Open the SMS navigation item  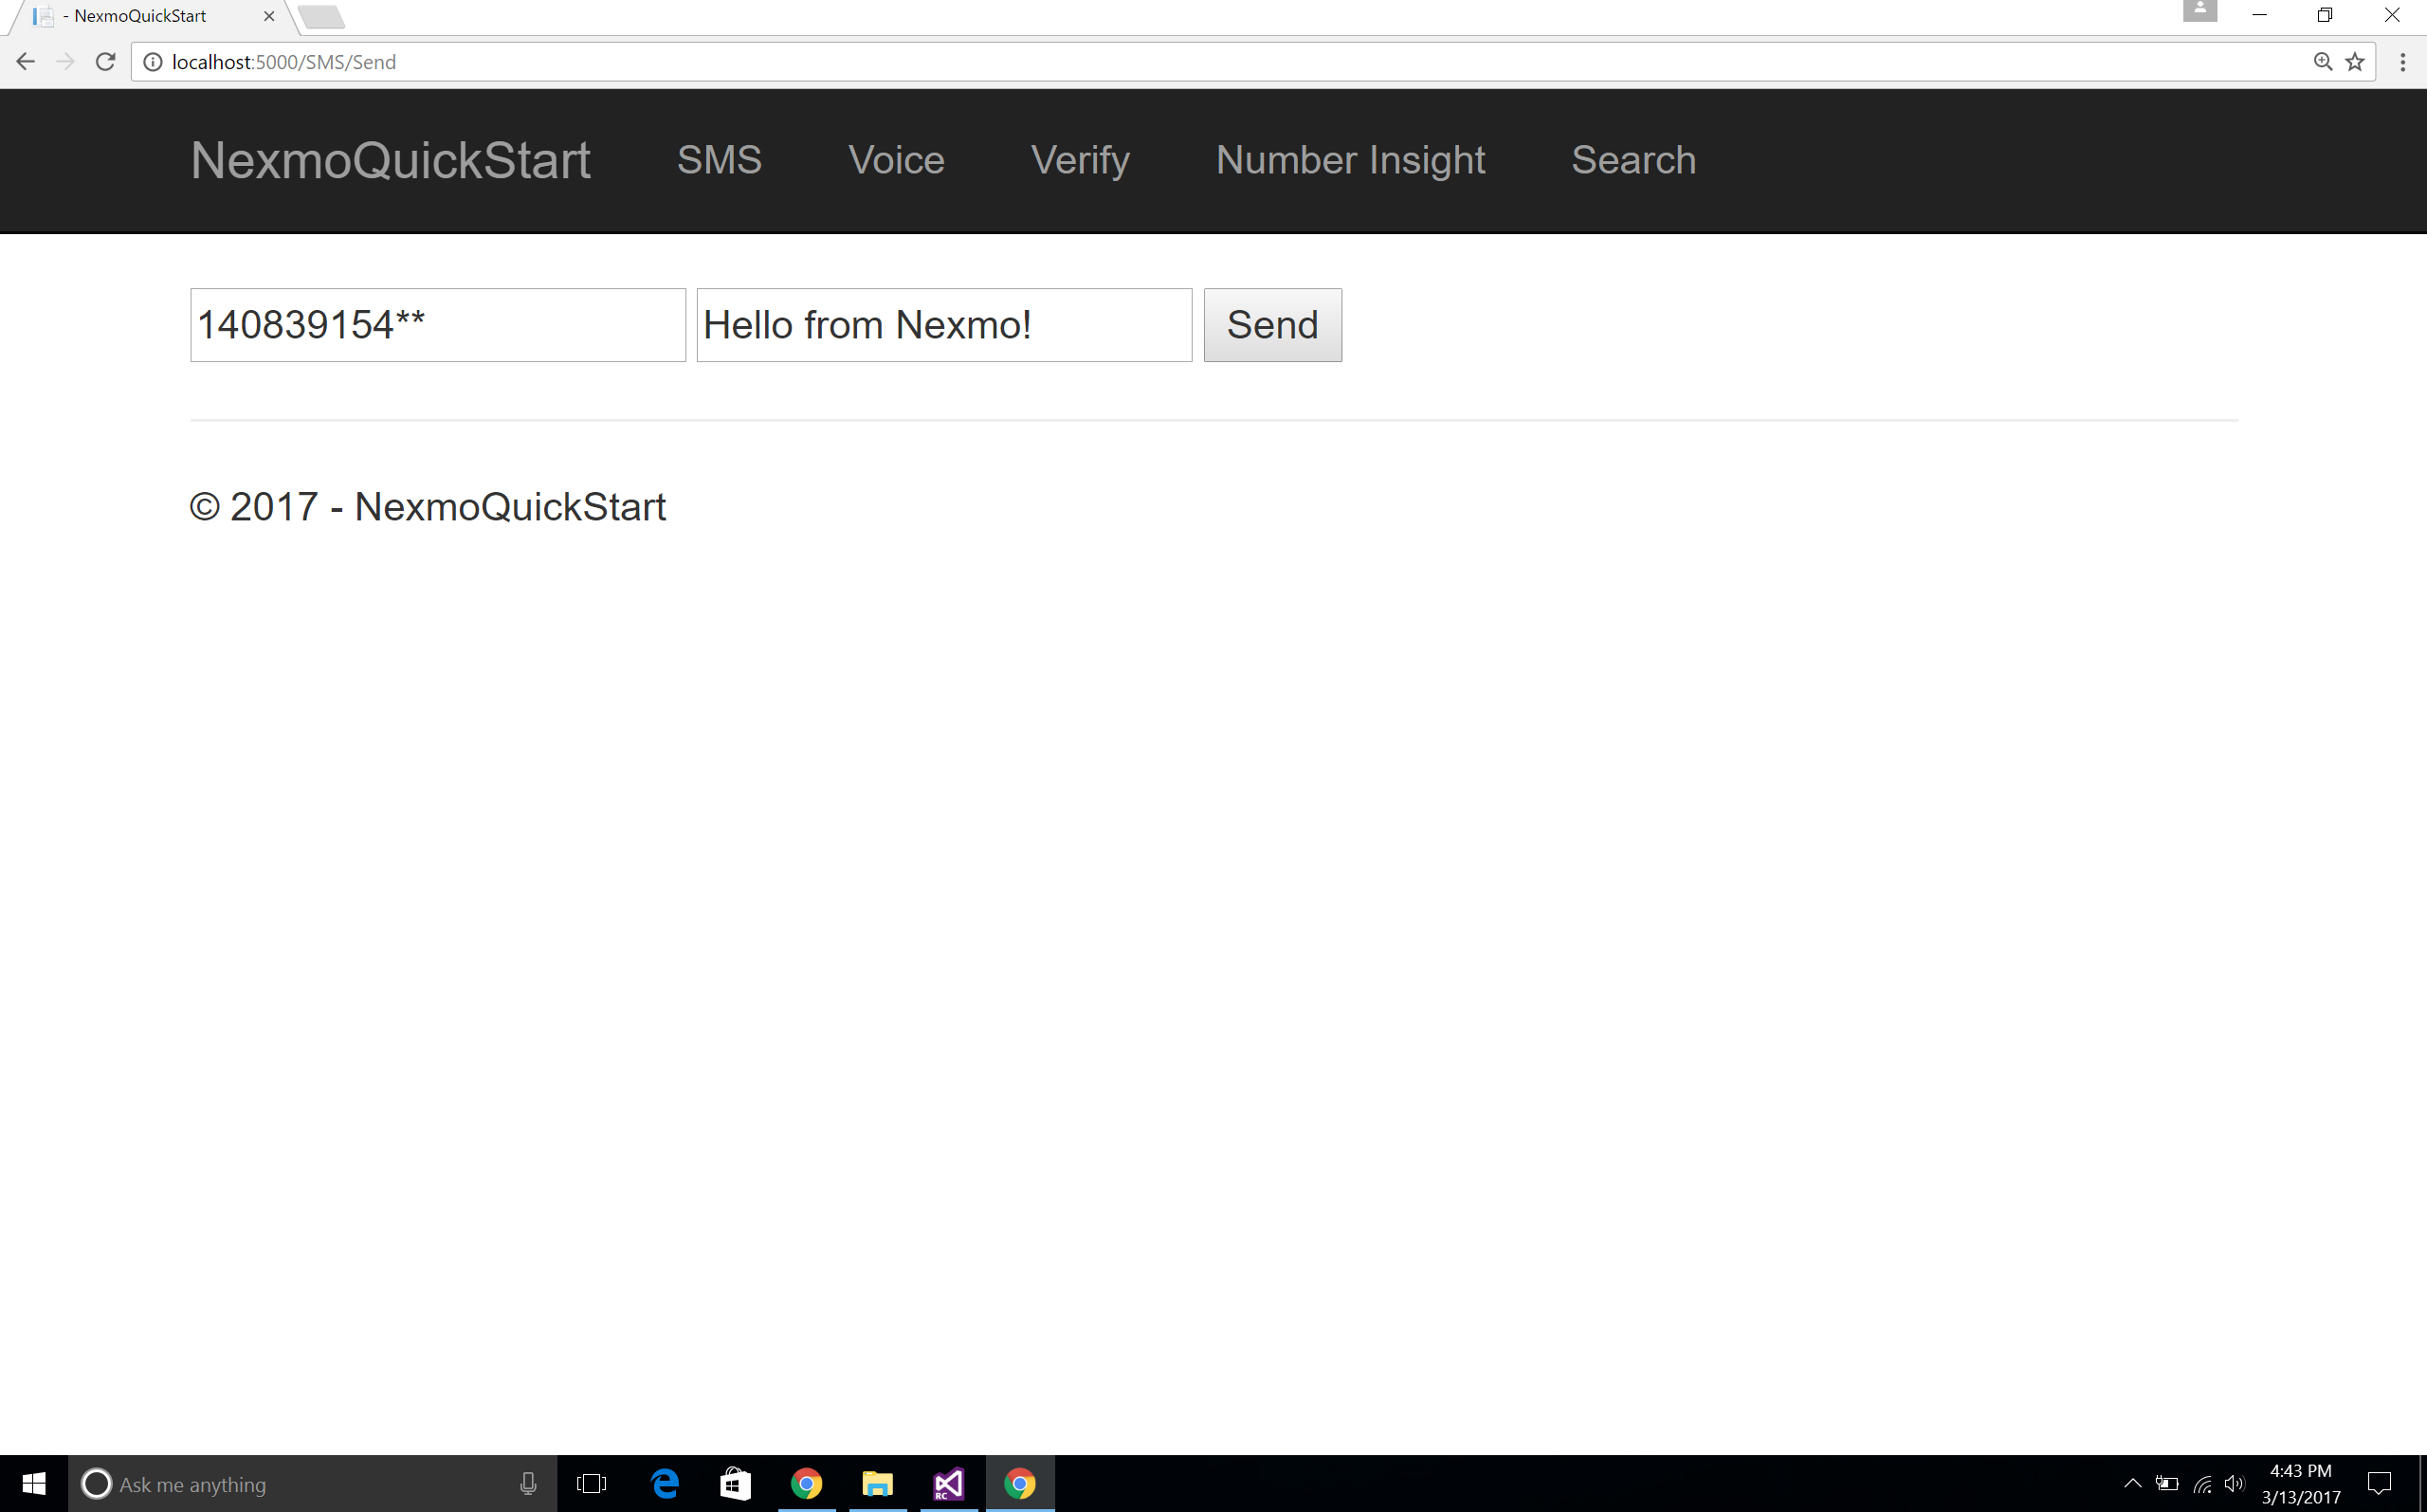(x=719, y=160)
